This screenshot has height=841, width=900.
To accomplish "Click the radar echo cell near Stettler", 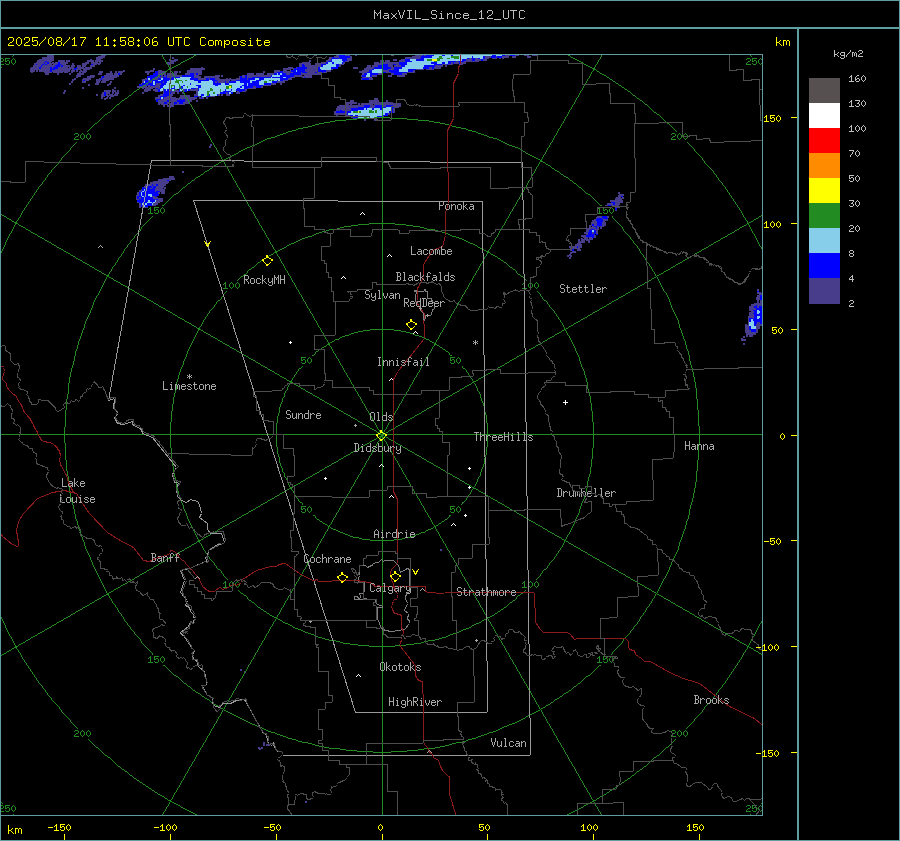I will point(595,224).
